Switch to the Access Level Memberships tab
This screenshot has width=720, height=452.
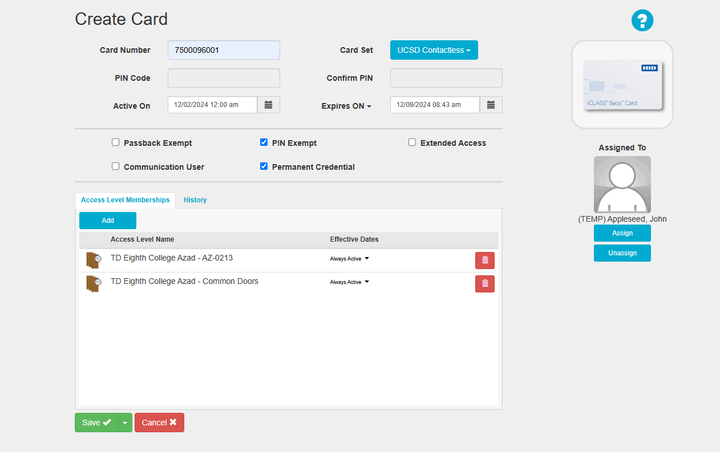tap(125, 200)
